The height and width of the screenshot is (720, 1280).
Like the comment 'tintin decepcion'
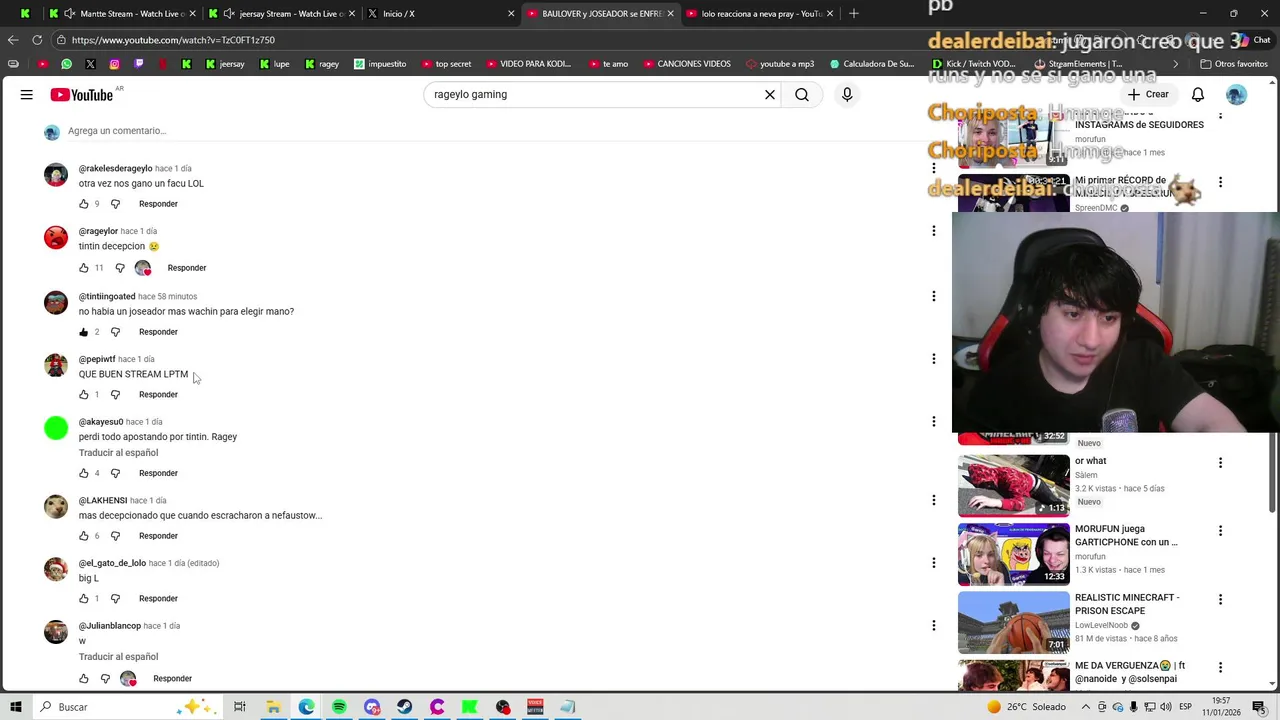(84, 268)
